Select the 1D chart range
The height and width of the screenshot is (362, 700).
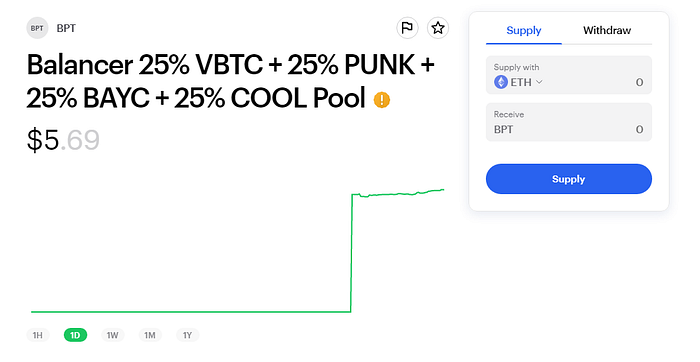[x=75, y=335]
